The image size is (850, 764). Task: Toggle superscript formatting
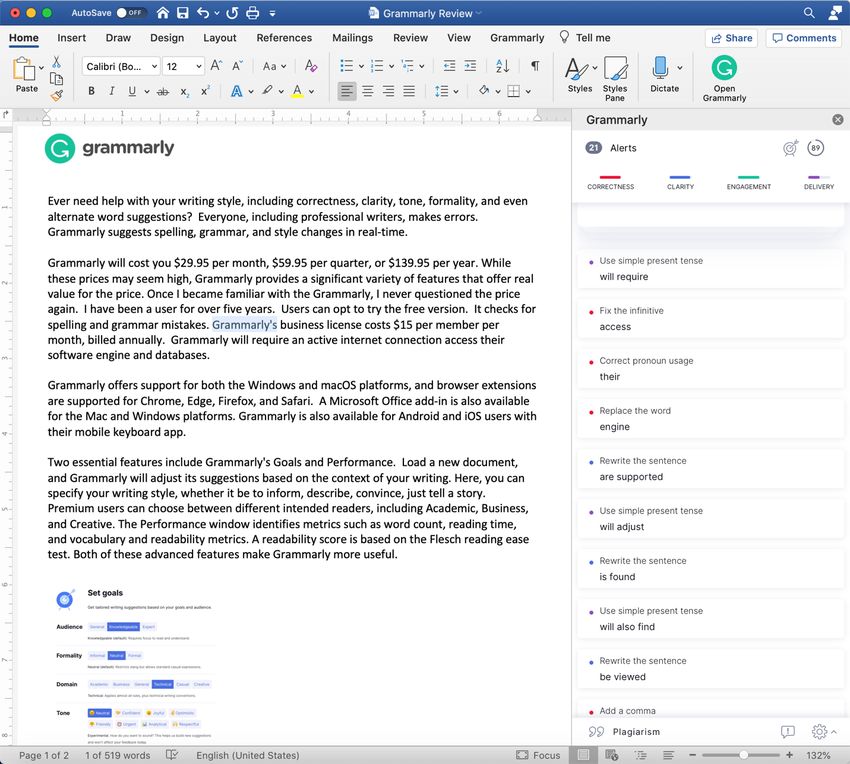pos(205,91)
